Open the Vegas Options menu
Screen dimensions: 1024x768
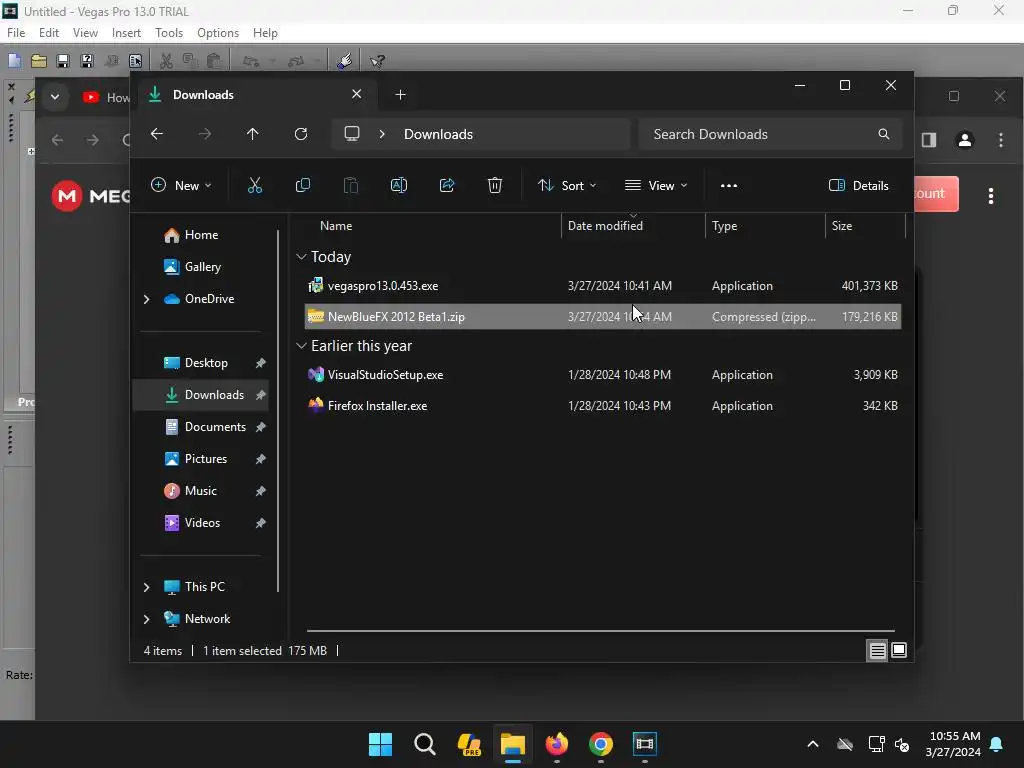(218, 33)
